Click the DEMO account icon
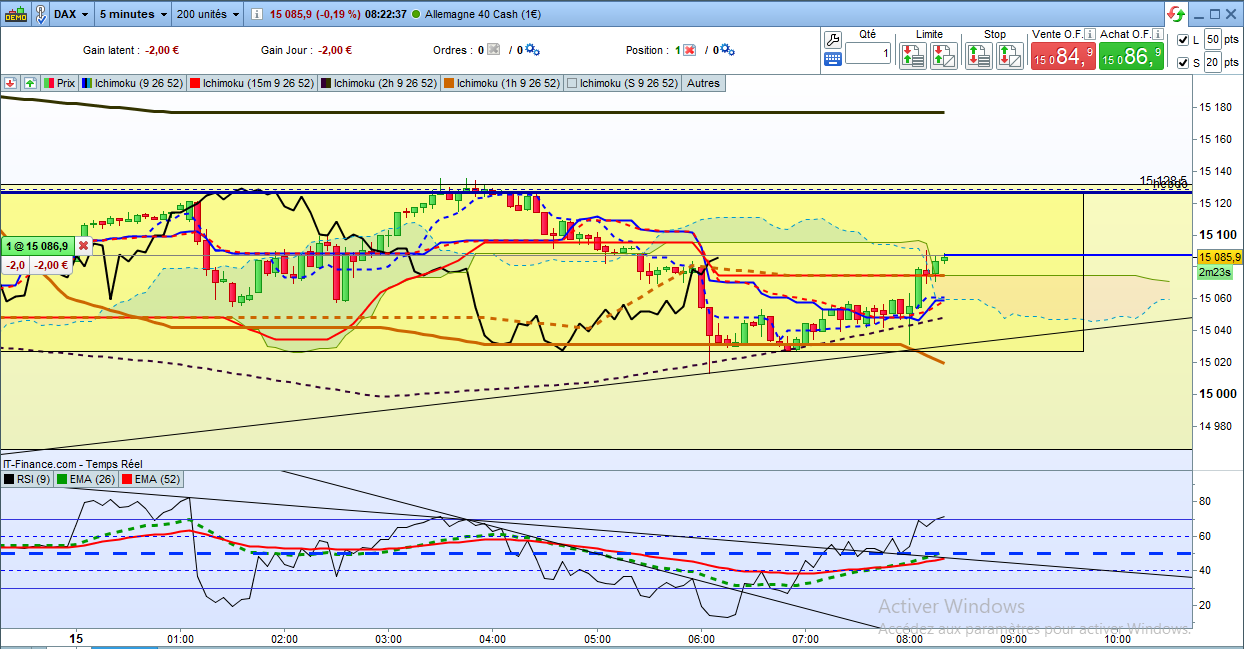 (16, 14)
